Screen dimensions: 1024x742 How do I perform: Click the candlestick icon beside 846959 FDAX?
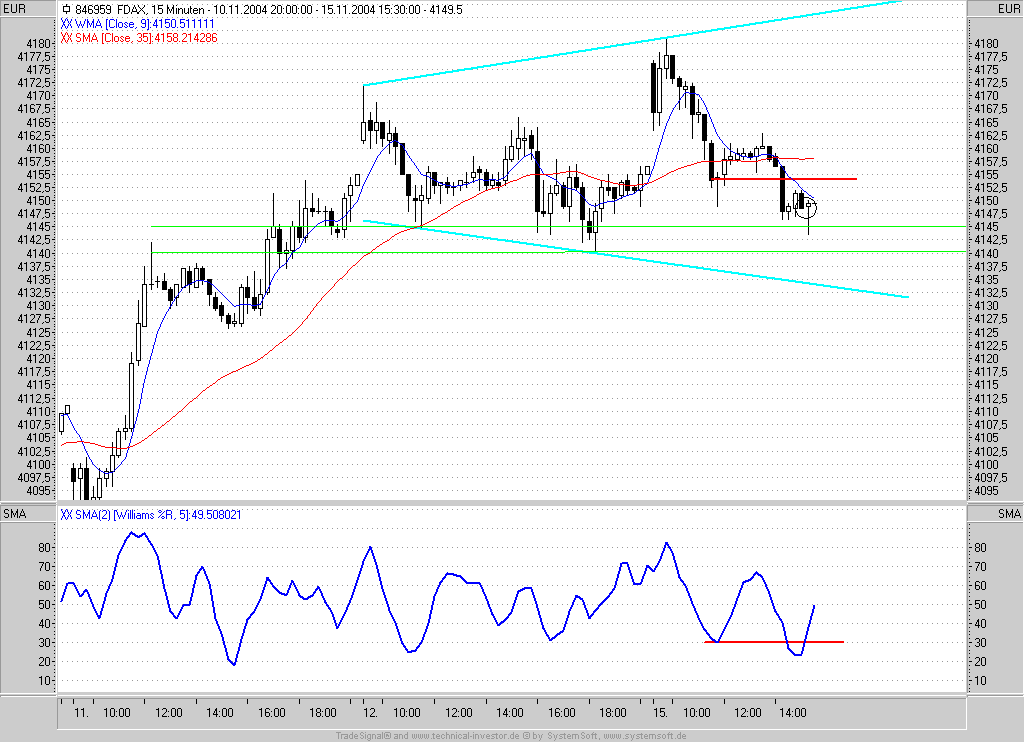[66, 9]
